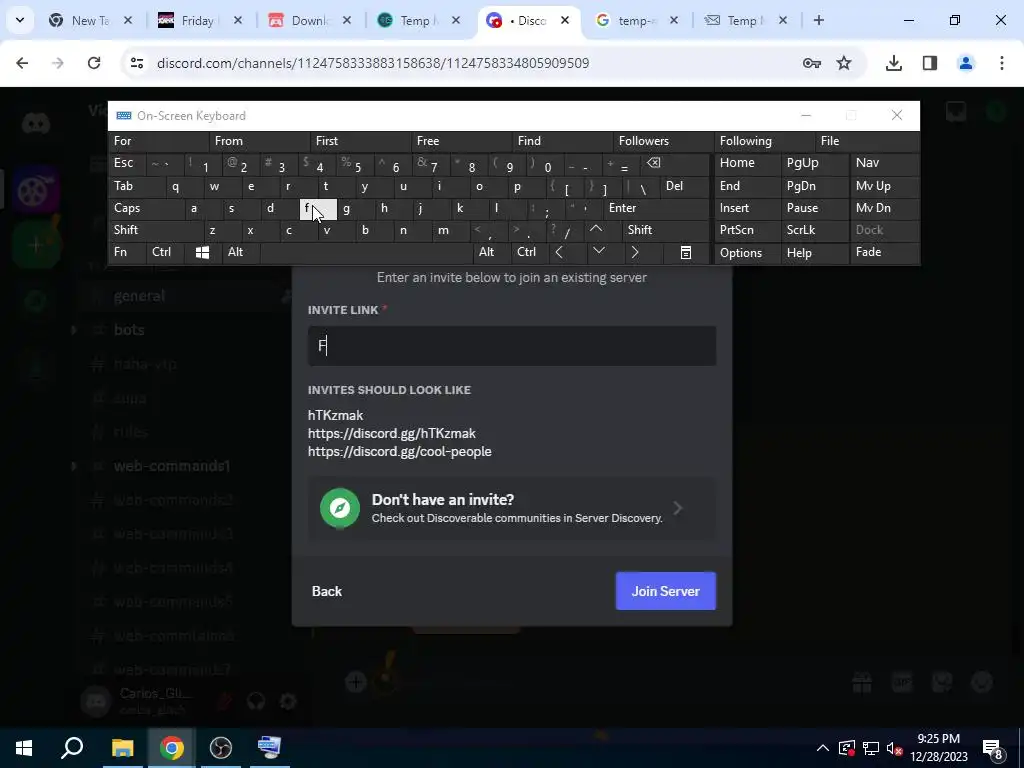This screenshot has width=1024, height=768.
Task: Focus the Invite Link input field
Action: pos(512,345)
